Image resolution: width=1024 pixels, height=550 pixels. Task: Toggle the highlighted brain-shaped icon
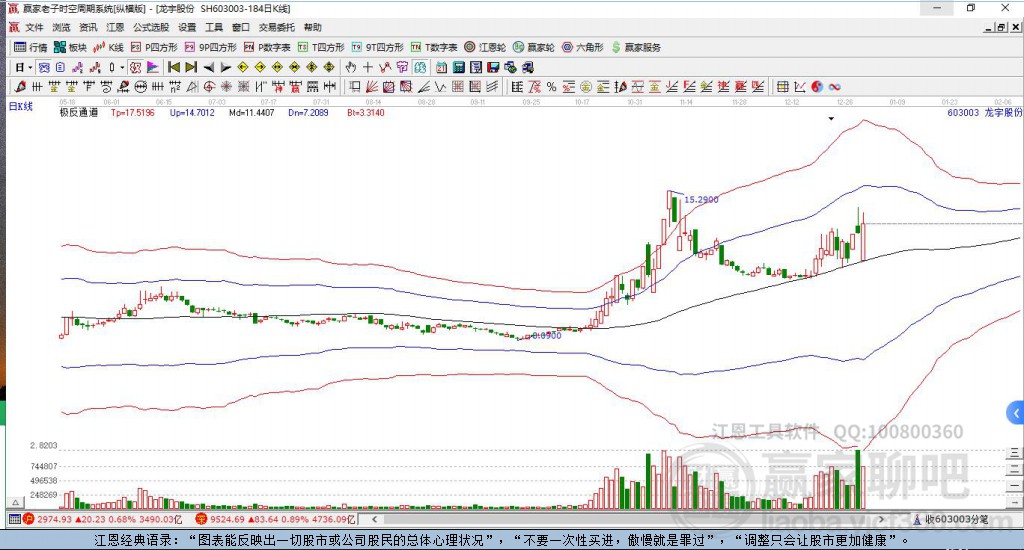(421, 67)
